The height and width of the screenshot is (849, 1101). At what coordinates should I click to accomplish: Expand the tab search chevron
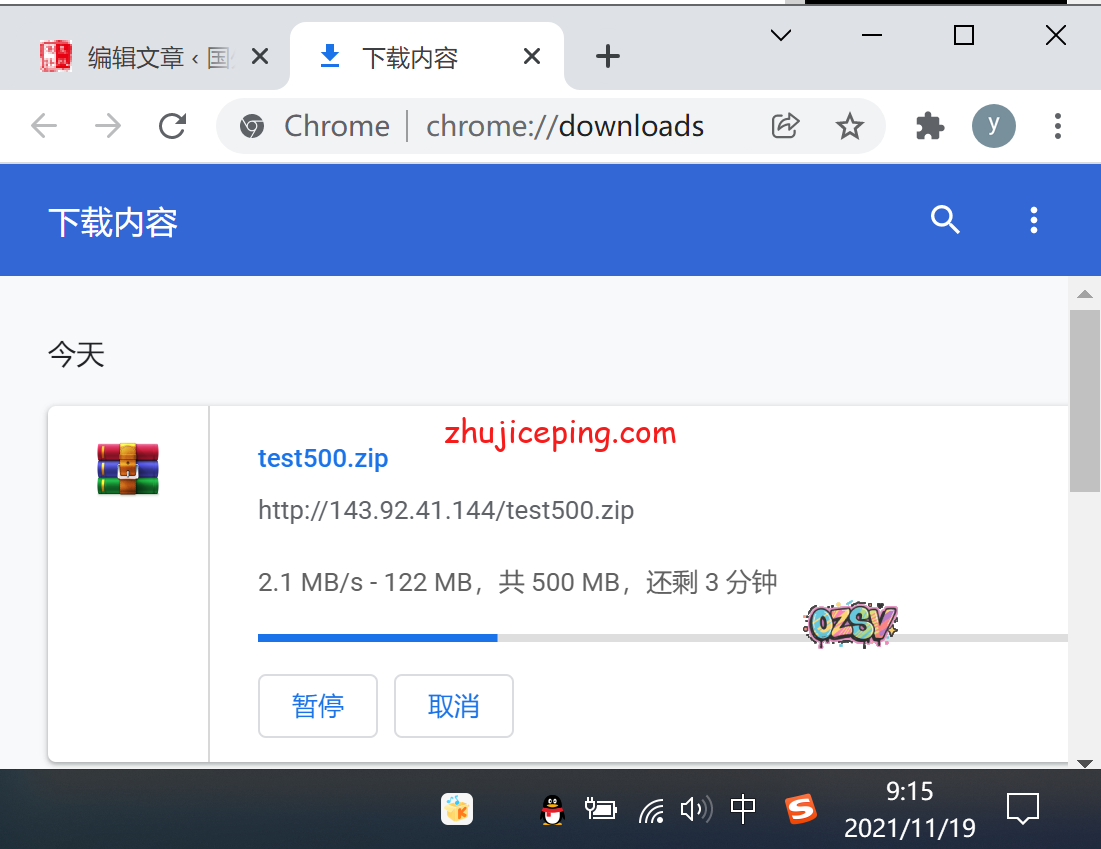(x=780, y=36)
